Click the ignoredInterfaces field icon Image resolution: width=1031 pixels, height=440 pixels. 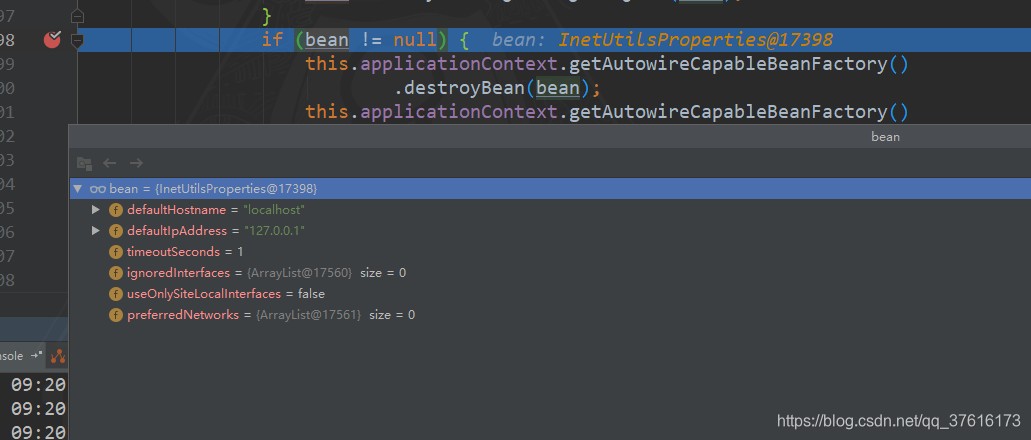(x=116, y=273)
